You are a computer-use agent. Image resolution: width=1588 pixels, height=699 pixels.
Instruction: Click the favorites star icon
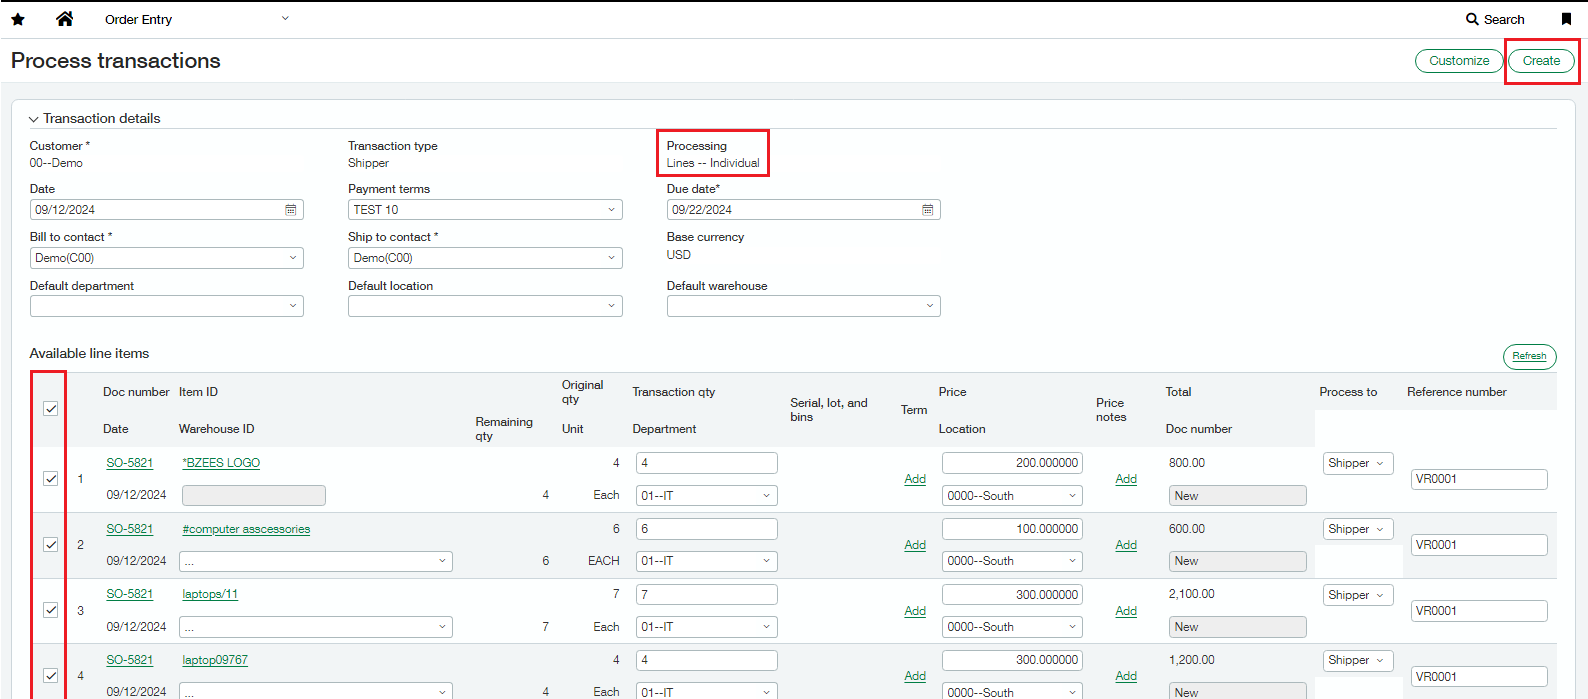tap(18, 19)
